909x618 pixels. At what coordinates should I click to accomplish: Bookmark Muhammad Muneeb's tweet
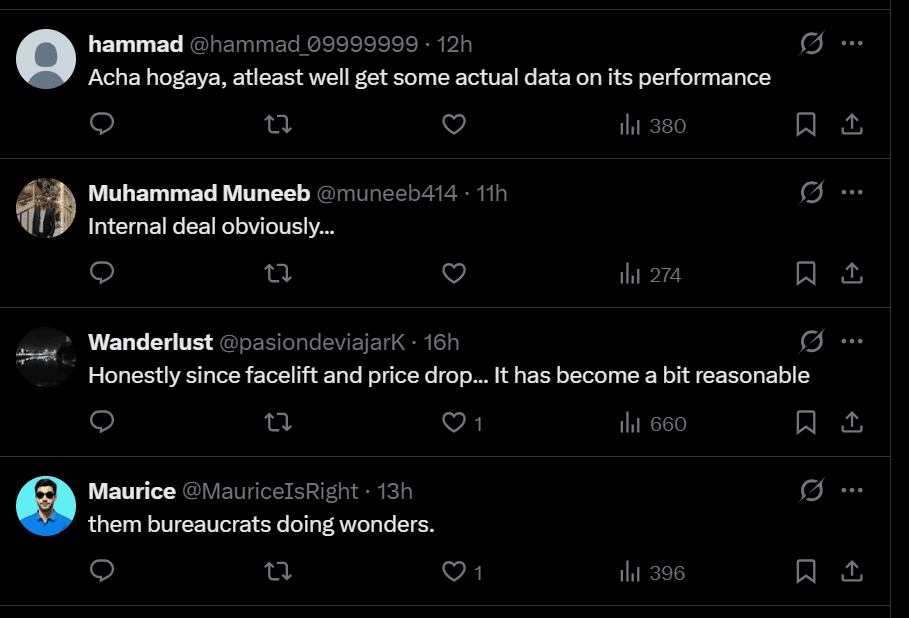click(x=806, y=273)
